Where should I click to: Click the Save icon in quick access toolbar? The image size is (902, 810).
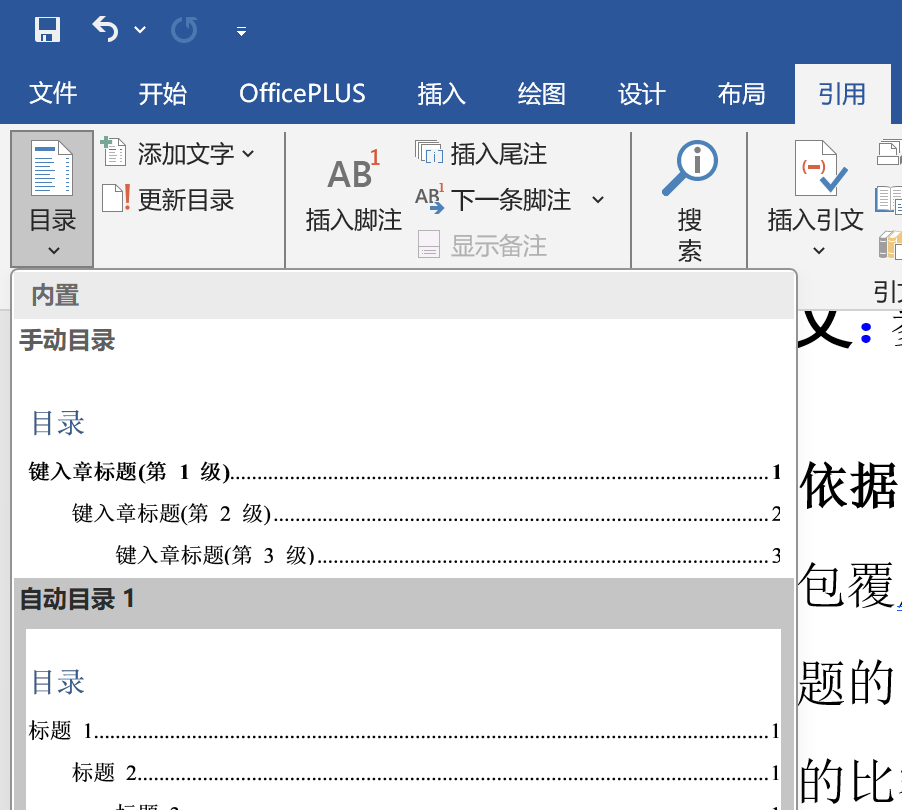[x=47, y=29]
